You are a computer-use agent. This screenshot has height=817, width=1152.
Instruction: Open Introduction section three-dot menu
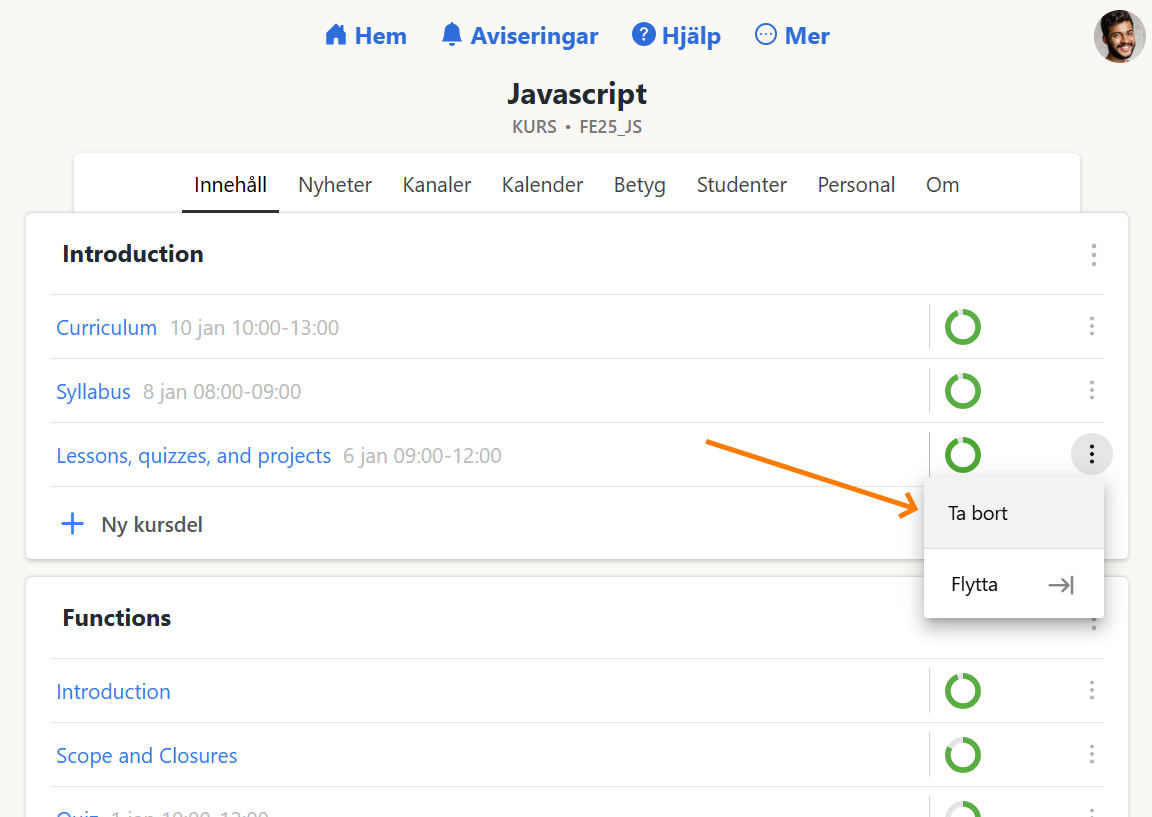[x=1093, y=255]
